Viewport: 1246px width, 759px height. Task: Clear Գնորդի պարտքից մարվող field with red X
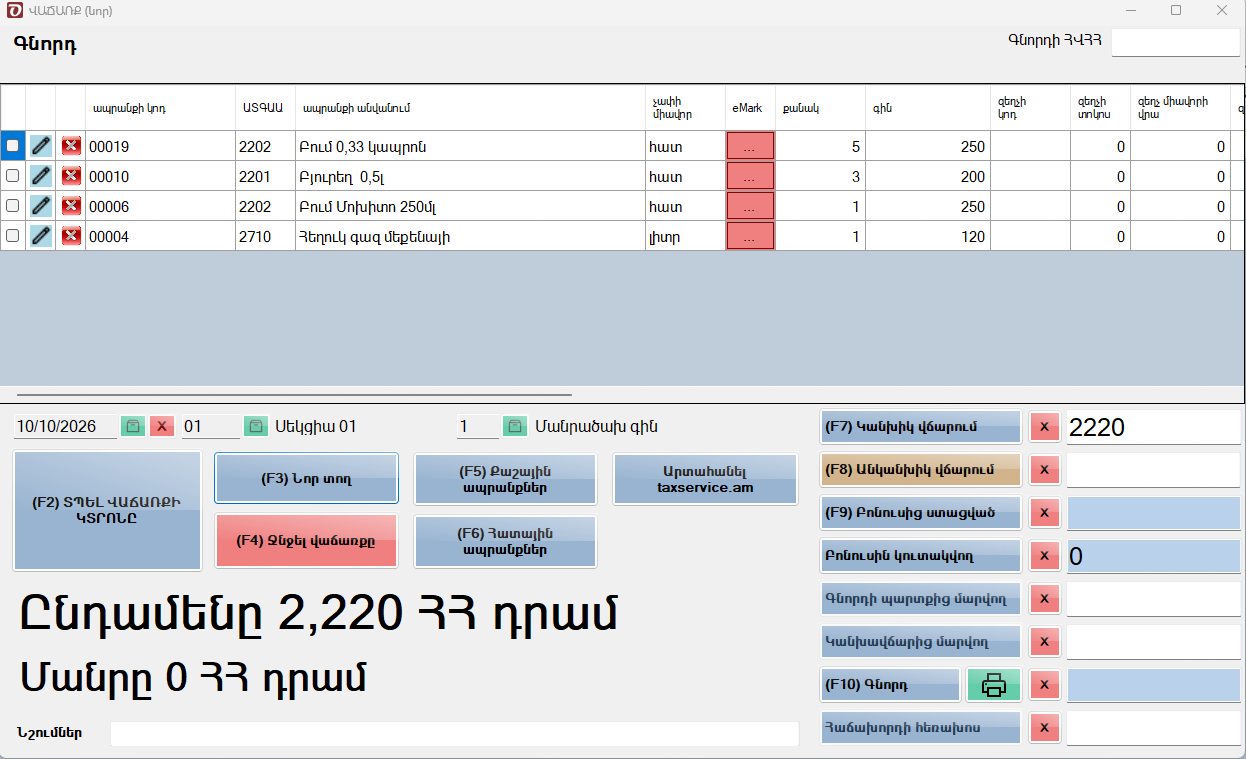click(x=1044, y=599)
